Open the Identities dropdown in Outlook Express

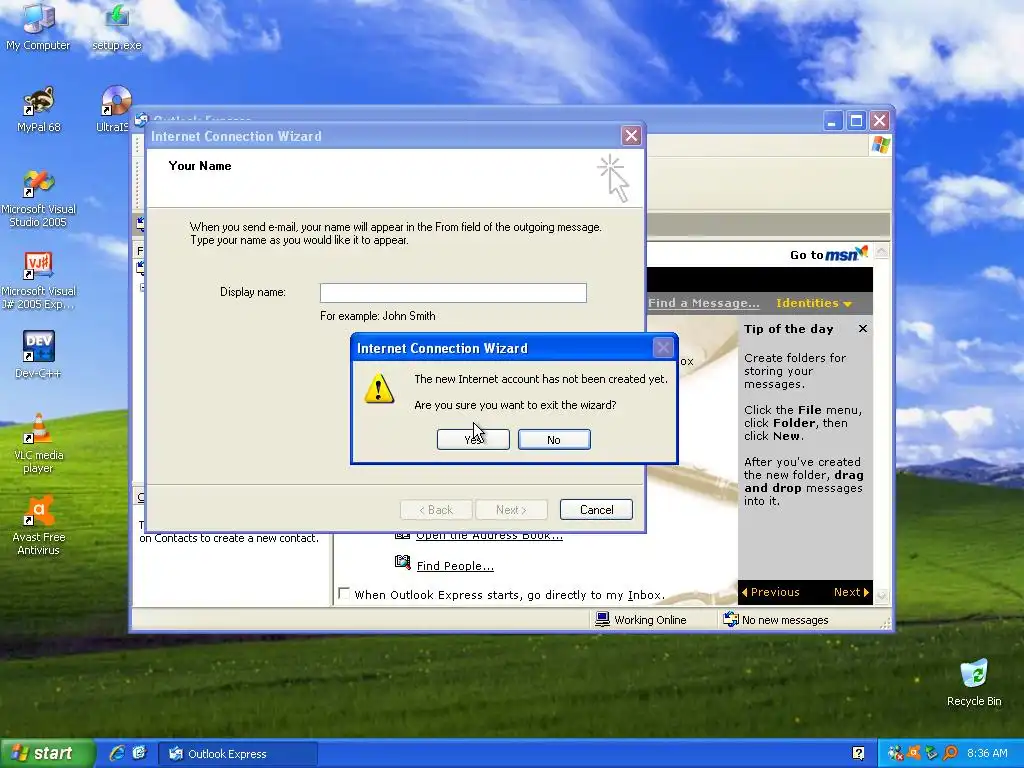(814, 303)
